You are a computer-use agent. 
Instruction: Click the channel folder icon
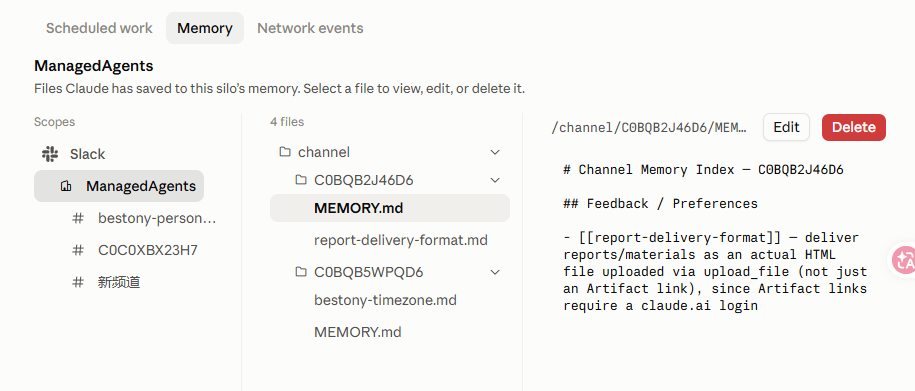285,152
